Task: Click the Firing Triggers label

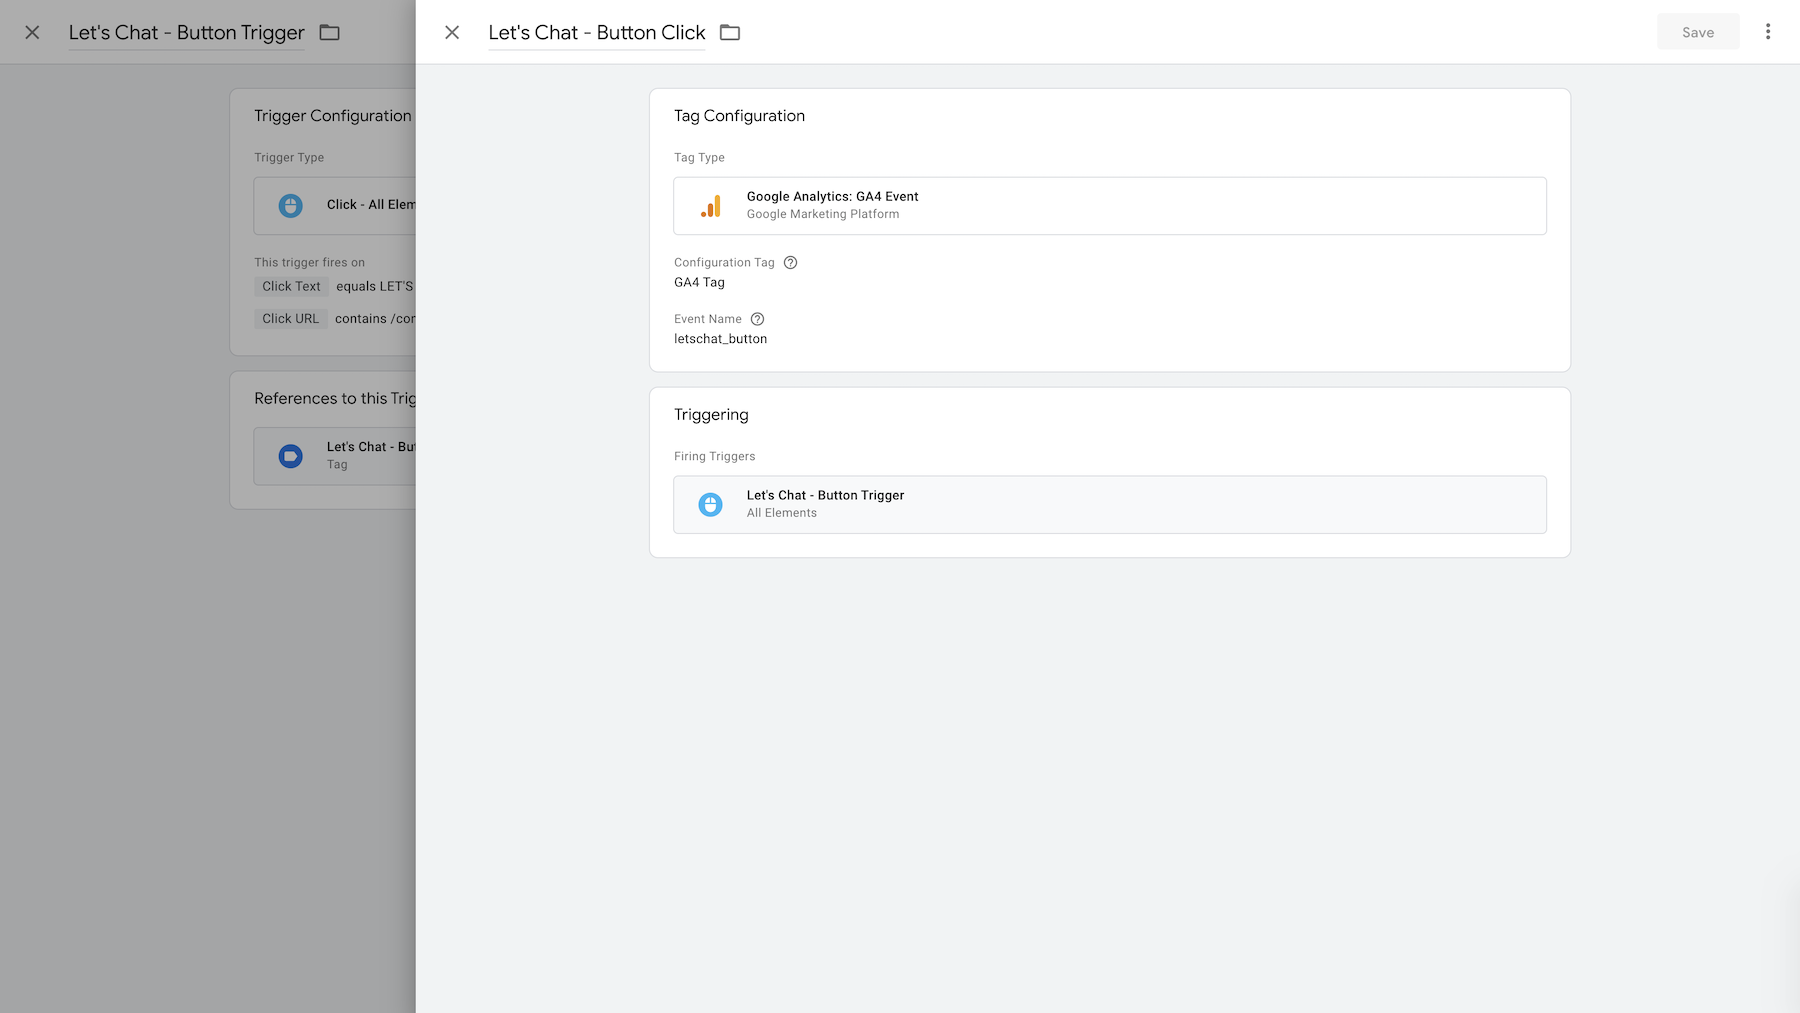Action: pyautogui.click(x=715, y=457)
